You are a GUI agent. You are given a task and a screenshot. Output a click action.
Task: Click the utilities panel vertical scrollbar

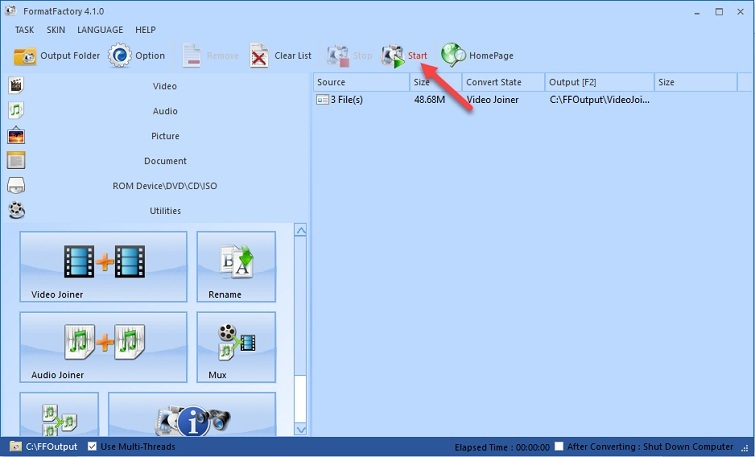299,330
